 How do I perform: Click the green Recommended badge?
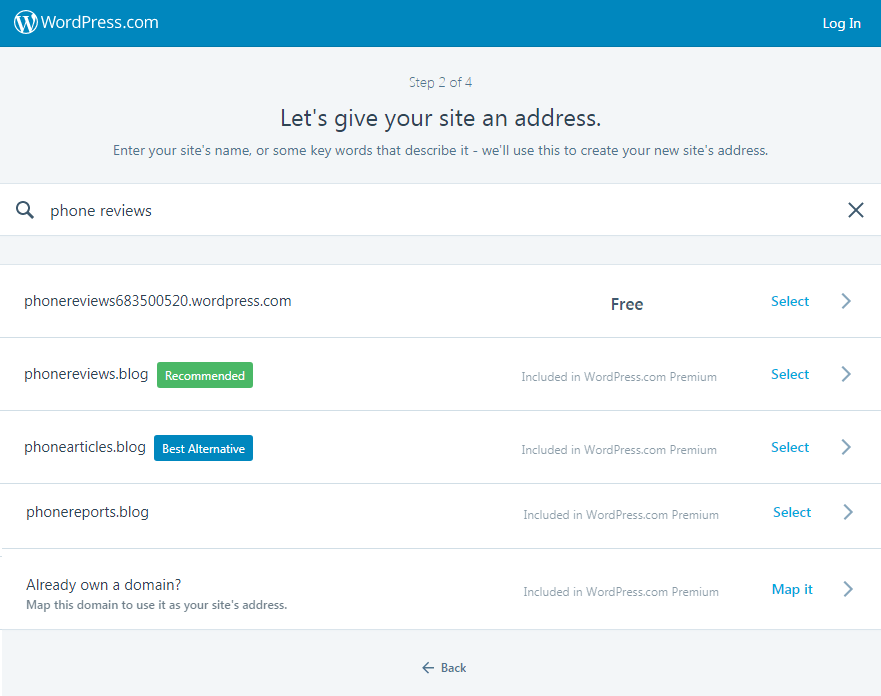(x=205, y=375)
